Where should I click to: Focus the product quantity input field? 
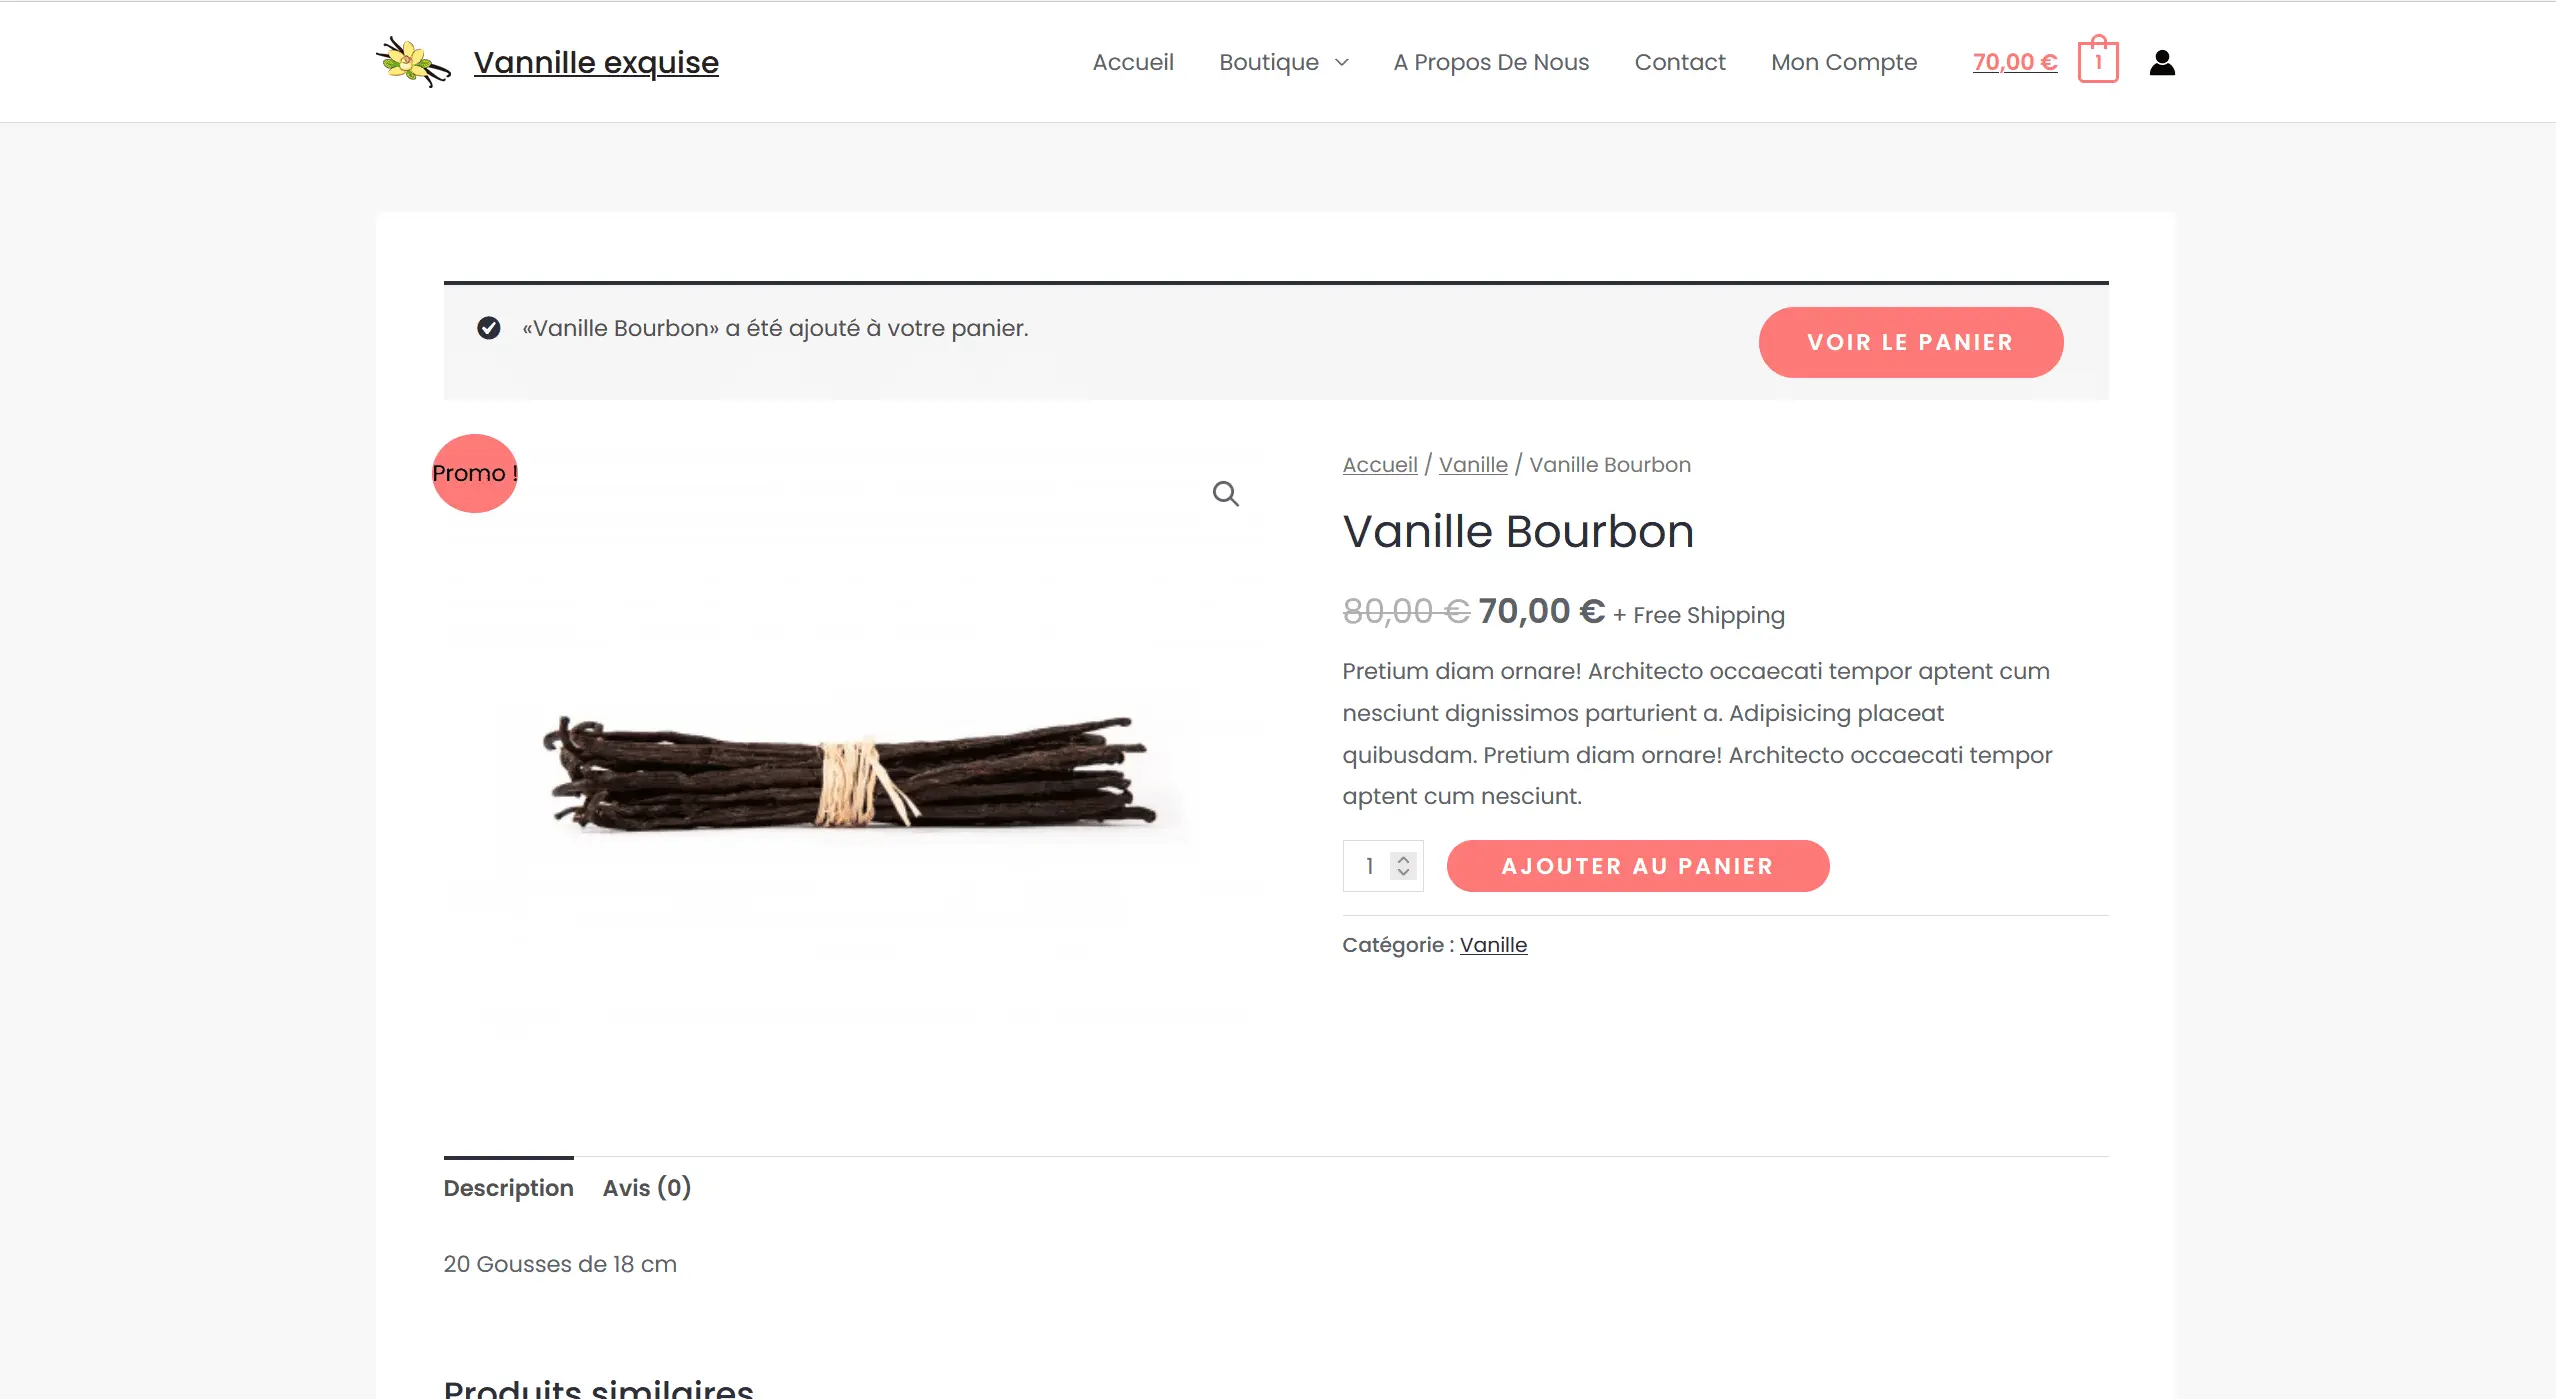point(1368,866)
